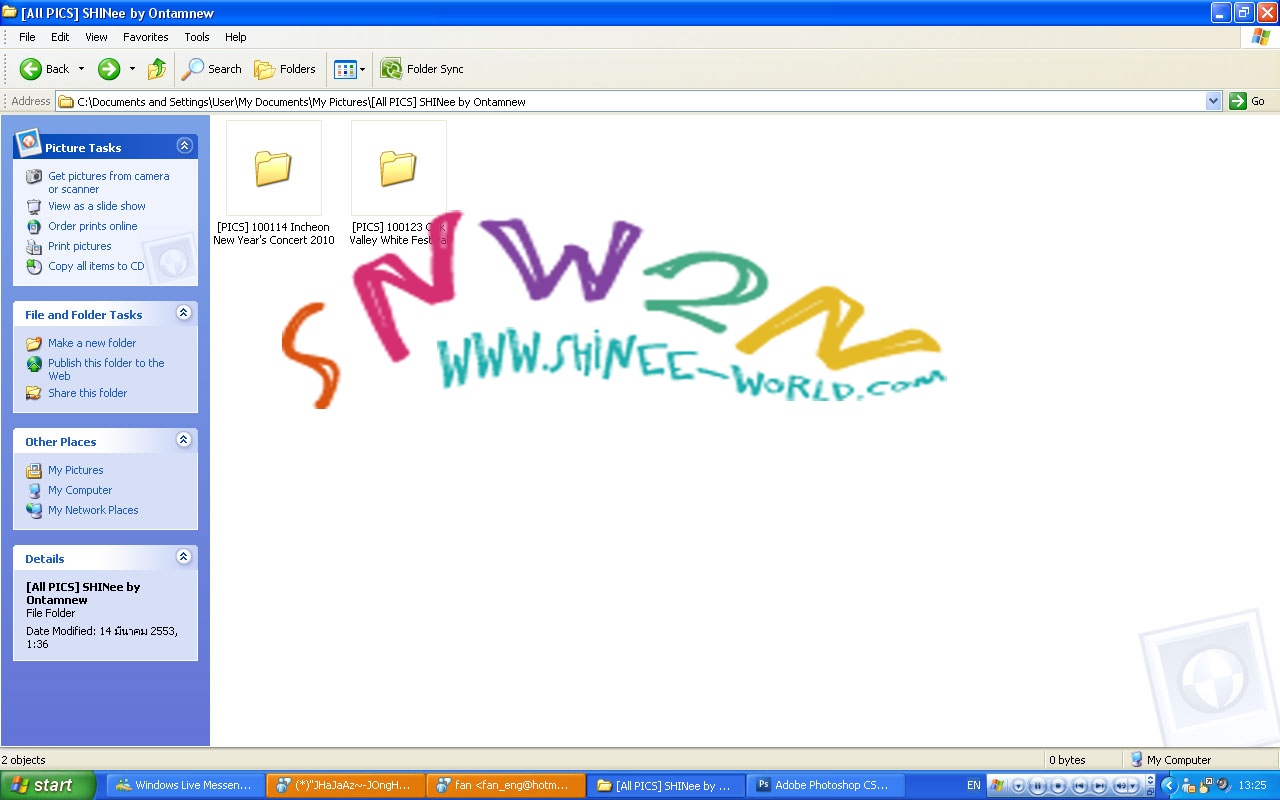Click Share this folder
1280x800 pixels.
point(88,393)
